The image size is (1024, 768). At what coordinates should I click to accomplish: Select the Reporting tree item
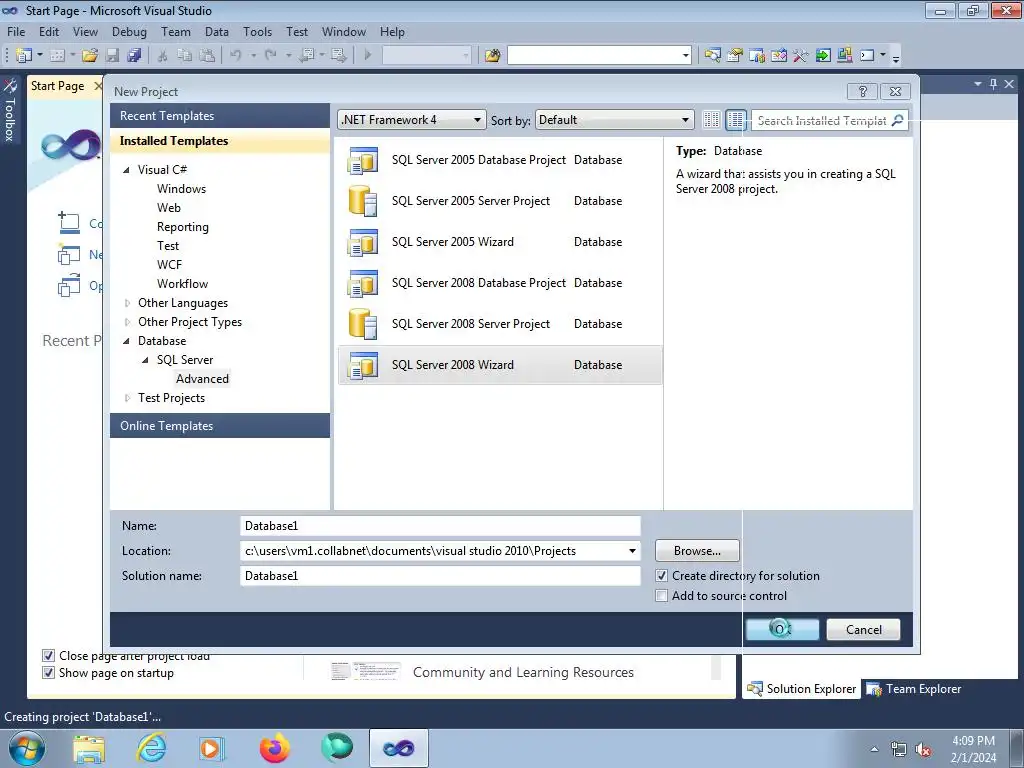click(182, 227)
